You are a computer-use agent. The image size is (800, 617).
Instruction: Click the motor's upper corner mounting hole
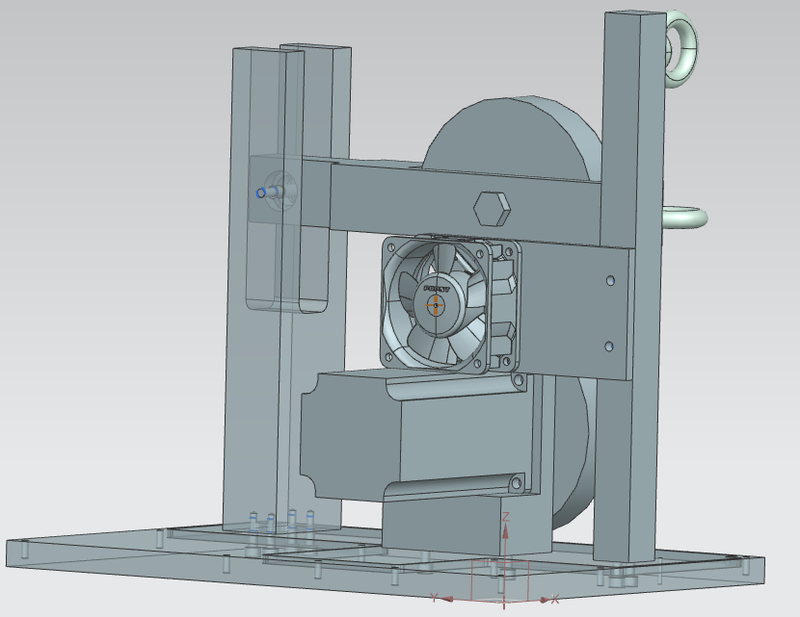click(519, 380)
